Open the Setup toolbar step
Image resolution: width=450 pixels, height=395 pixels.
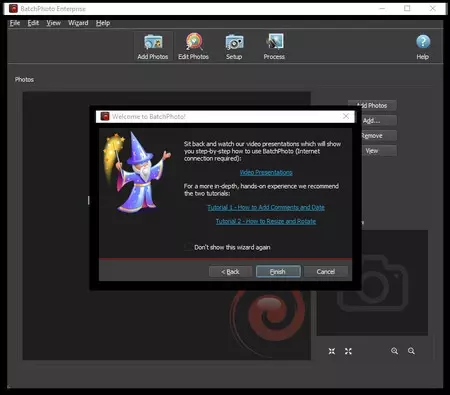pos(234,47)
